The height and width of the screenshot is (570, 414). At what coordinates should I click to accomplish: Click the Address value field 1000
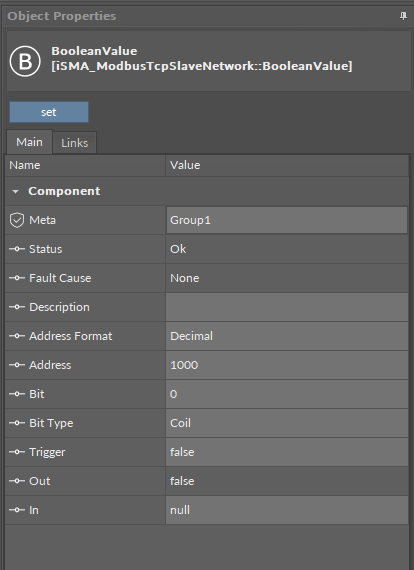[x=287, y=365]
